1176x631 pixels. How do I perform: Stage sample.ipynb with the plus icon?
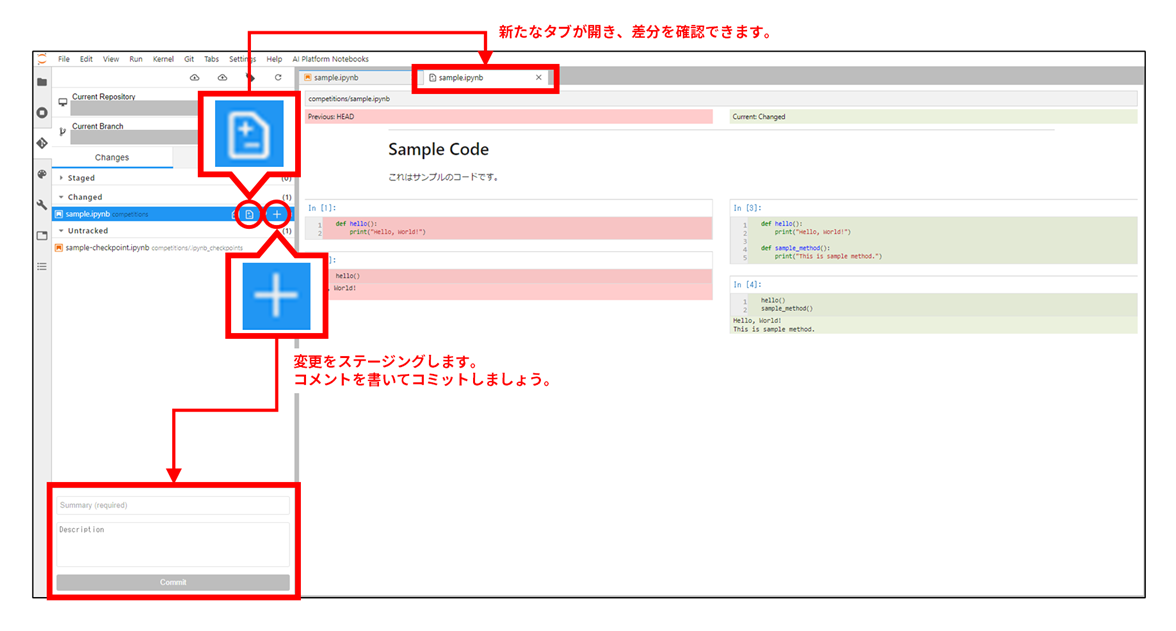(x=277, y=214)
